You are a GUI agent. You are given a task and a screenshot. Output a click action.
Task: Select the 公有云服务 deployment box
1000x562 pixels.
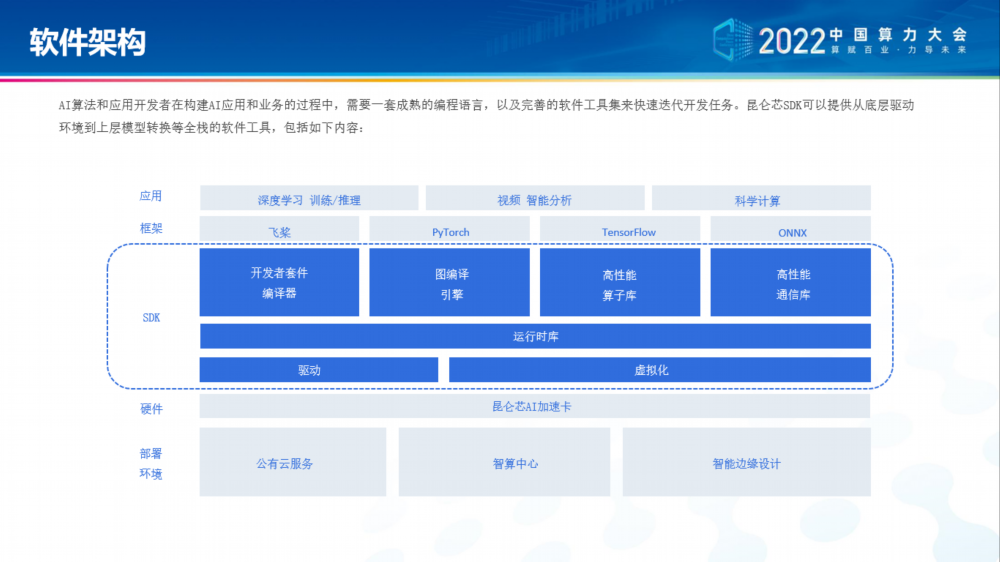coord(293,462)
